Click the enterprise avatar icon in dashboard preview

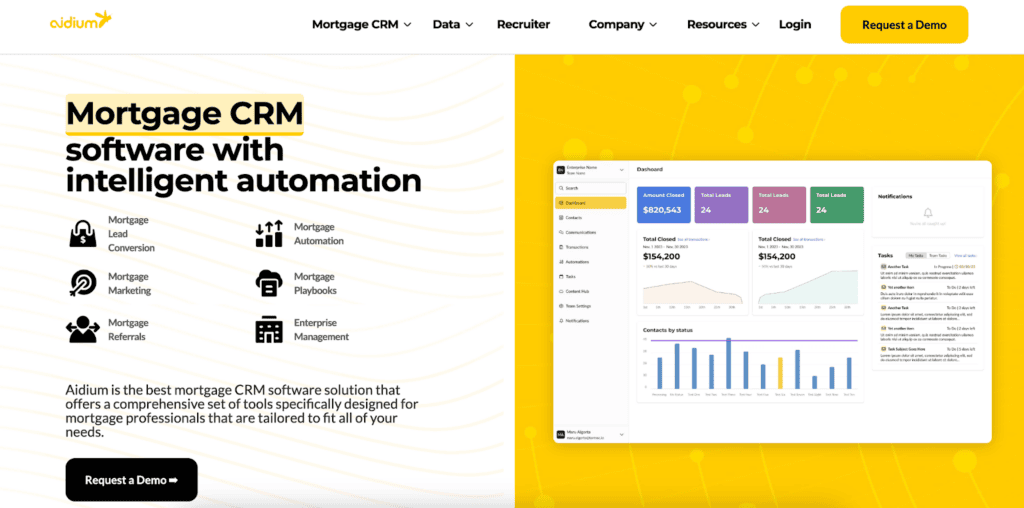point(560,170)
